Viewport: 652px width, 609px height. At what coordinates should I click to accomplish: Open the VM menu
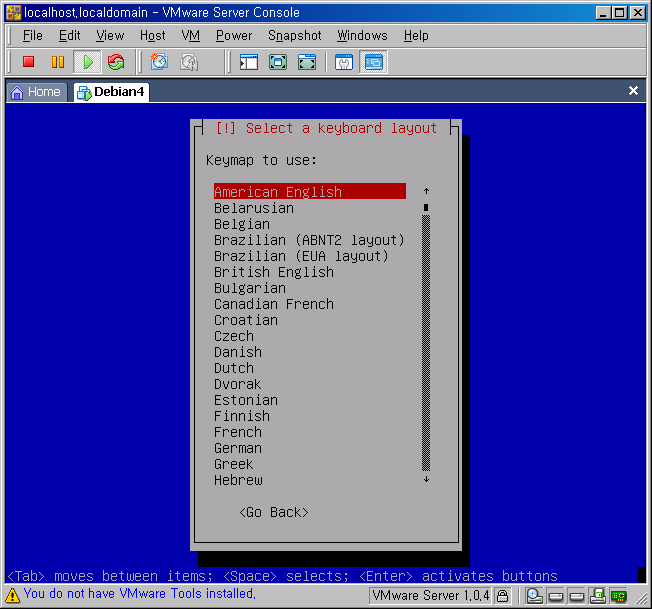(x=191, y=35)
